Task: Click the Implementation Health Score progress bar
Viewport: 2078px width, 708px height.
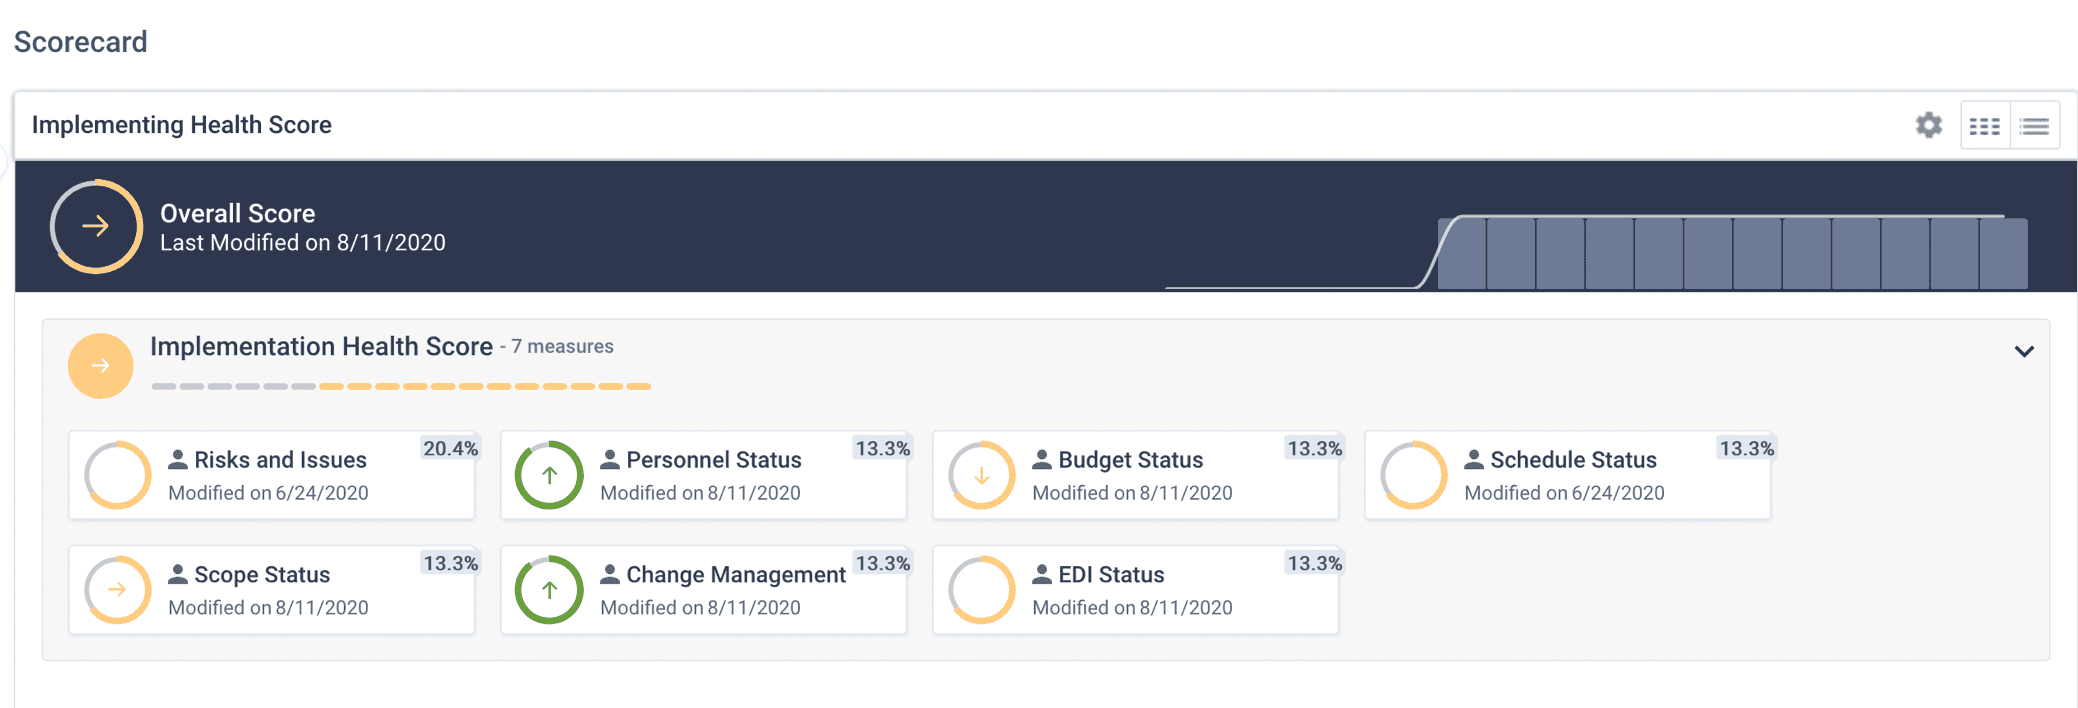Action: [x=401, y=386]
